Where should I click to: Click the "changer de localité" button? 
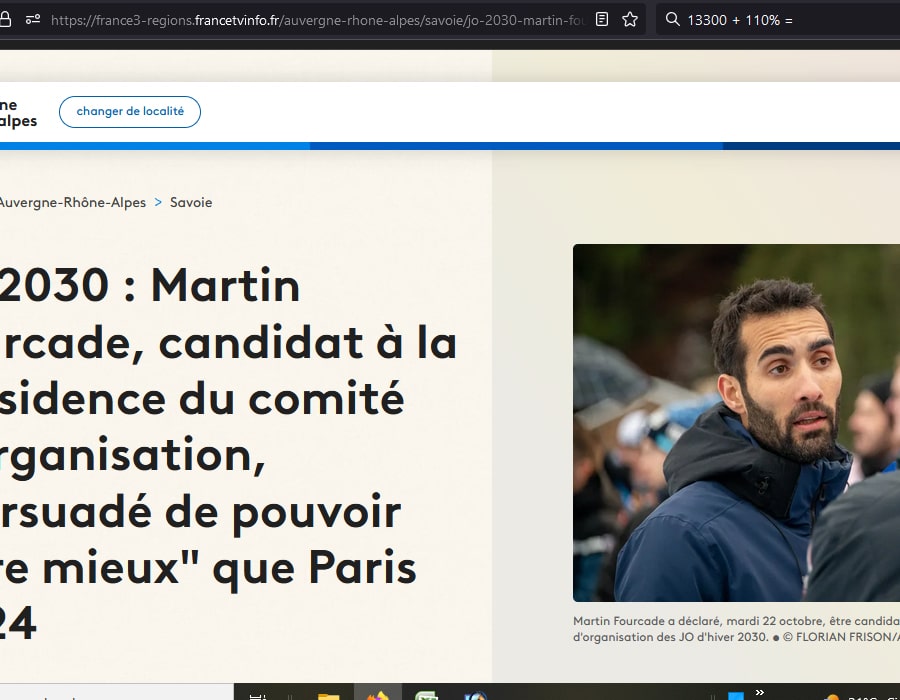[x=129, y=112]
